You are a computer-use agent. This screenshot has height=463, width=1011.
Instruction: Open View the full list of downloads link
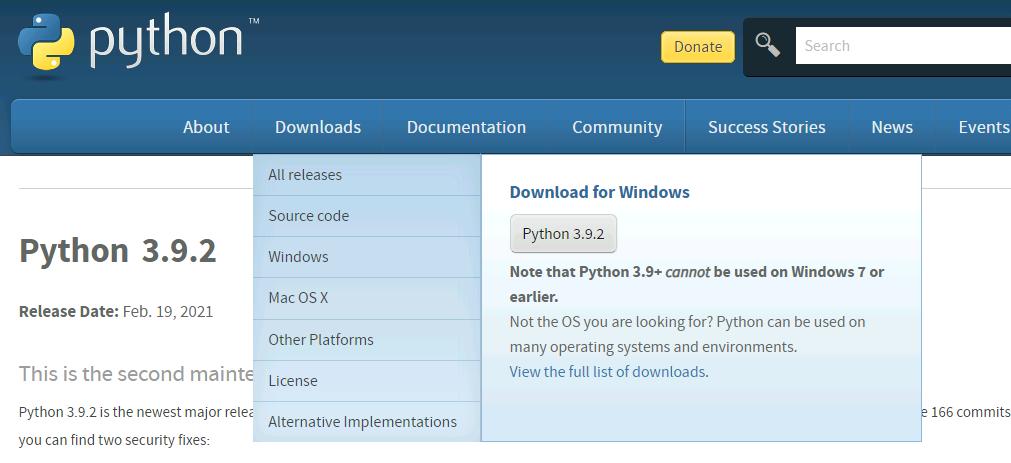coord(607,372)
